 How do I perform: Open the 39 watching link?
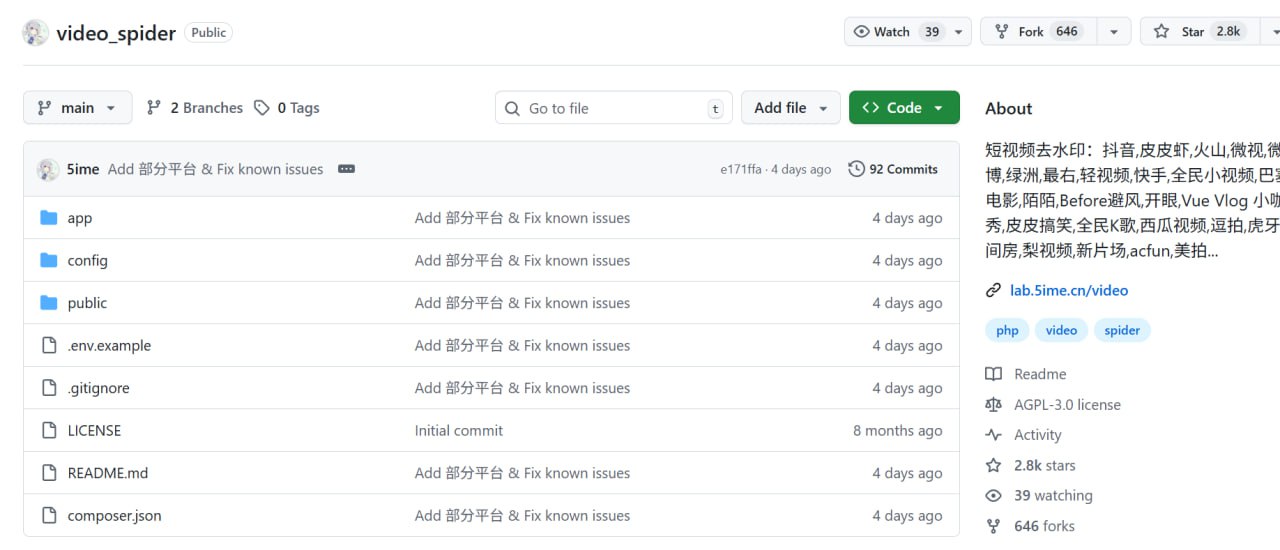coord(1053,495)
